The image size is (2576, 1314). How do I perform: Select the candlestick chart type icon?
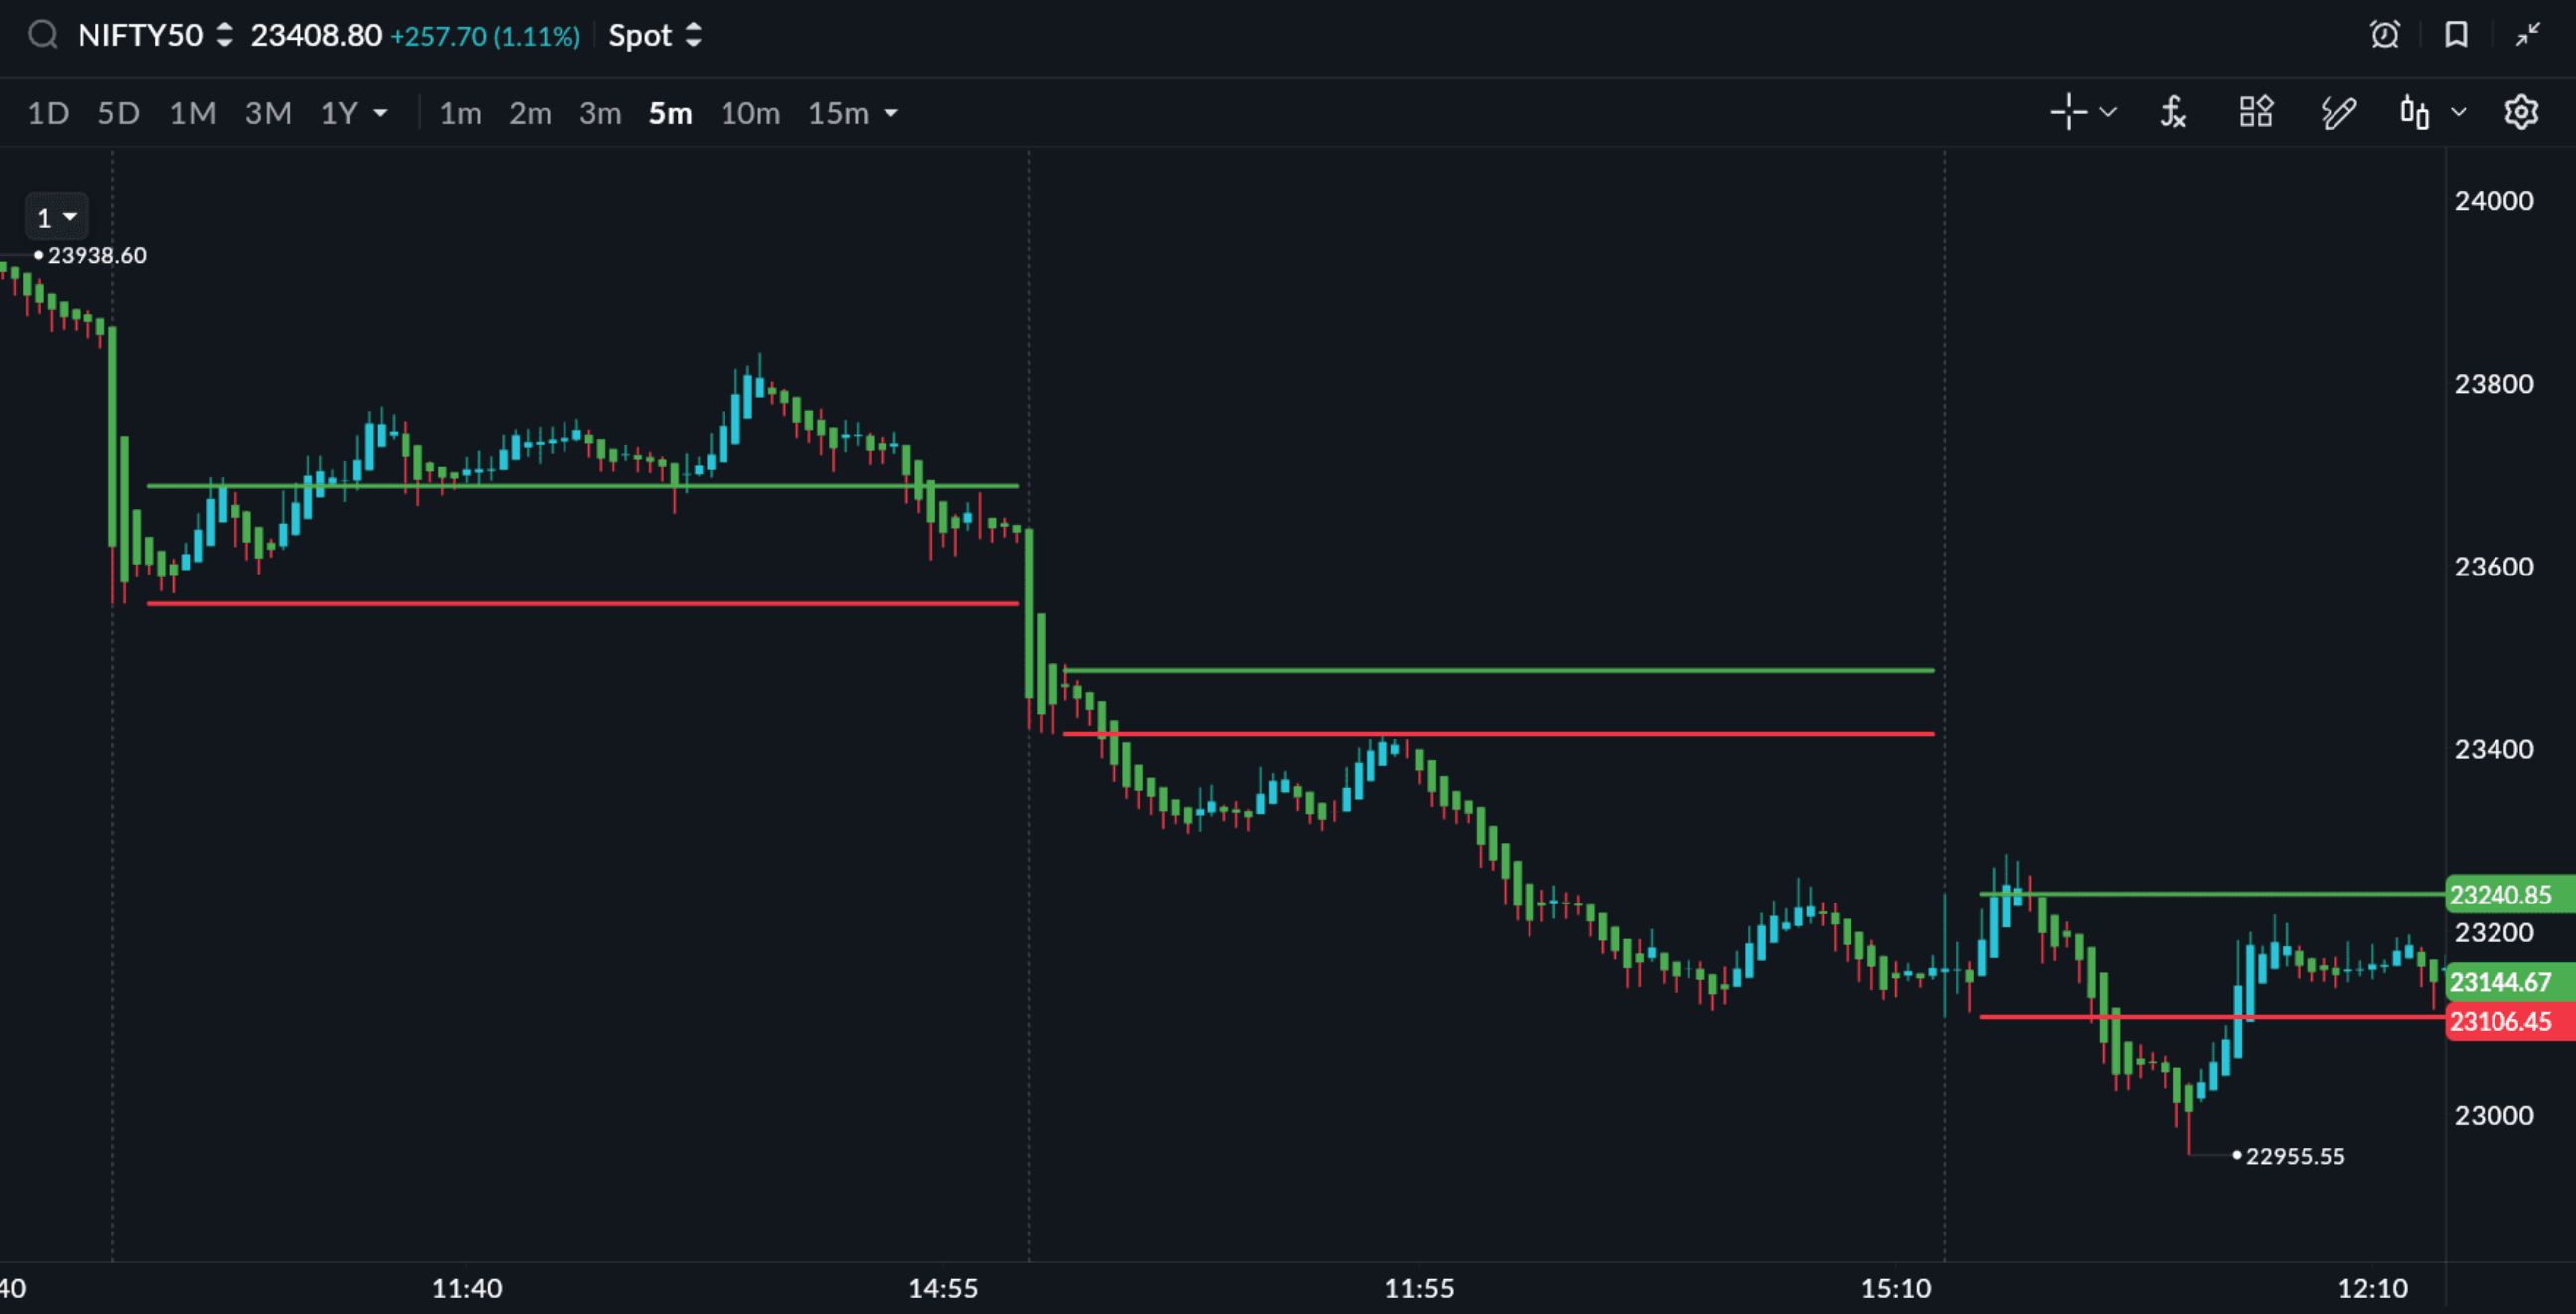click(x=2414, y=113)
